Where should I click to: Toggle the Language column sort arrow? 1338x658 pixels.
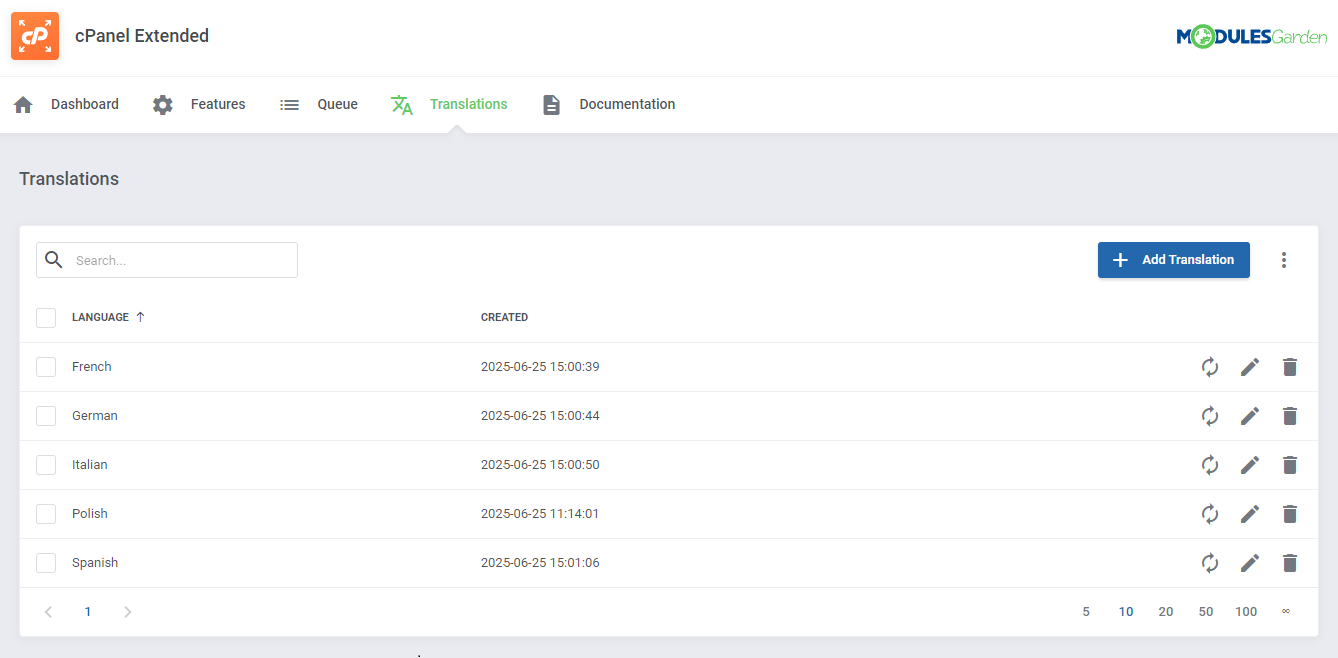(139, 317)
